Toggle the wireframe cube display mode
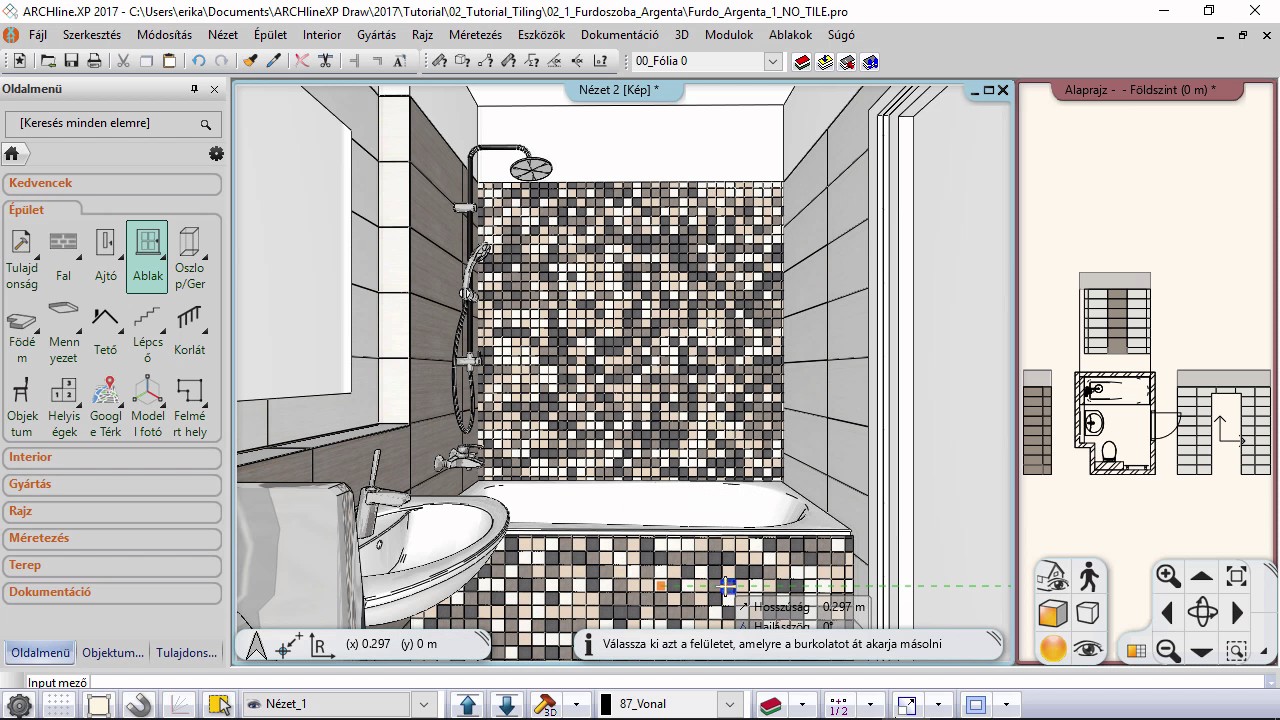Viewport: 1280px width, 720px height. tap(1088, 612)
